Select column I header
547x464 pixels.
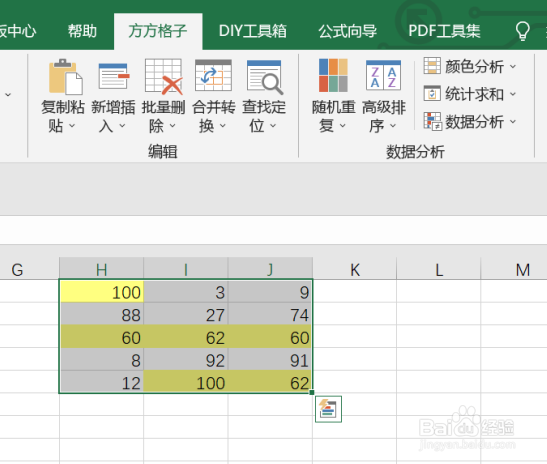point(186,269)
